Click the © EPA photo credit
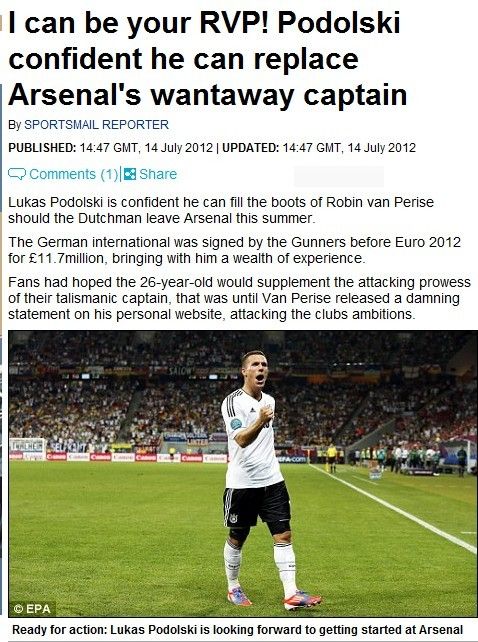 click(32, 608)
